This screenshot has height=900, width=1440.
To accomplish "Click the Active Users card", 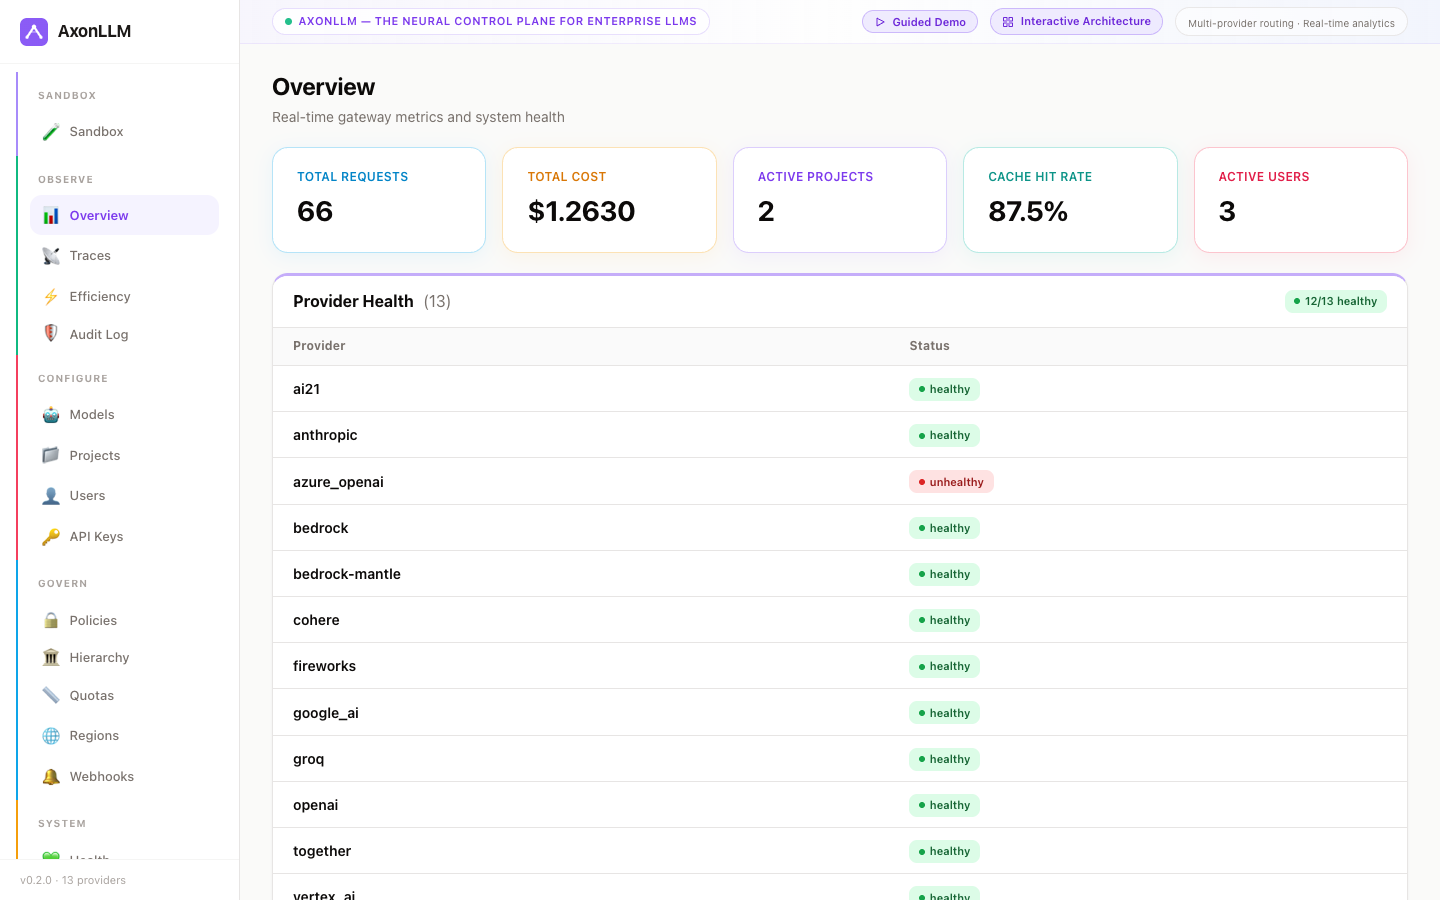I will tap(1301, 200).
